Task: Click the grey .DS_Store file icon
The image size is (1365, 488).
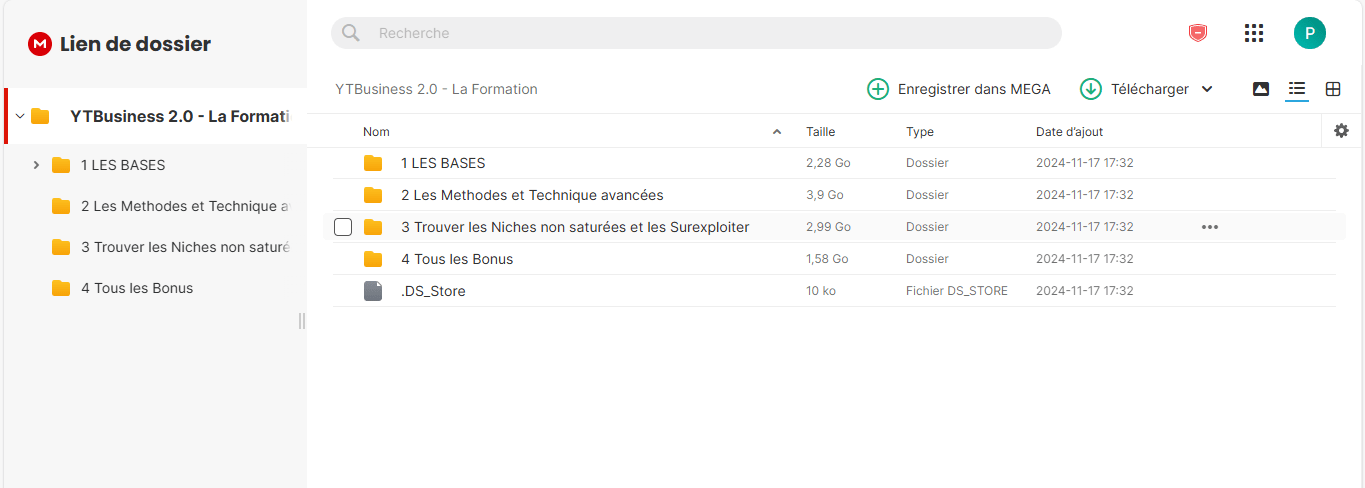Action: point(373,291)
